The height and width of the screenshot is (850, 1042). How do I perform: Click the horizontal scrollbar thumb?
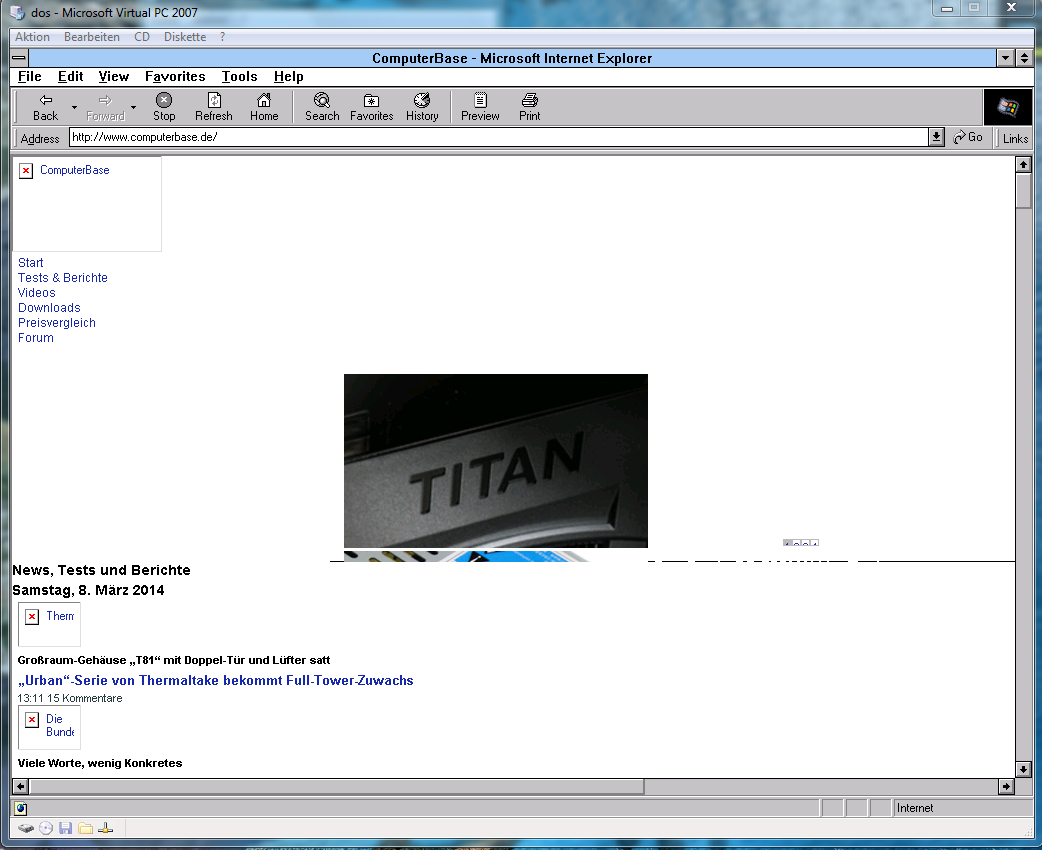(x=336, y=787)
